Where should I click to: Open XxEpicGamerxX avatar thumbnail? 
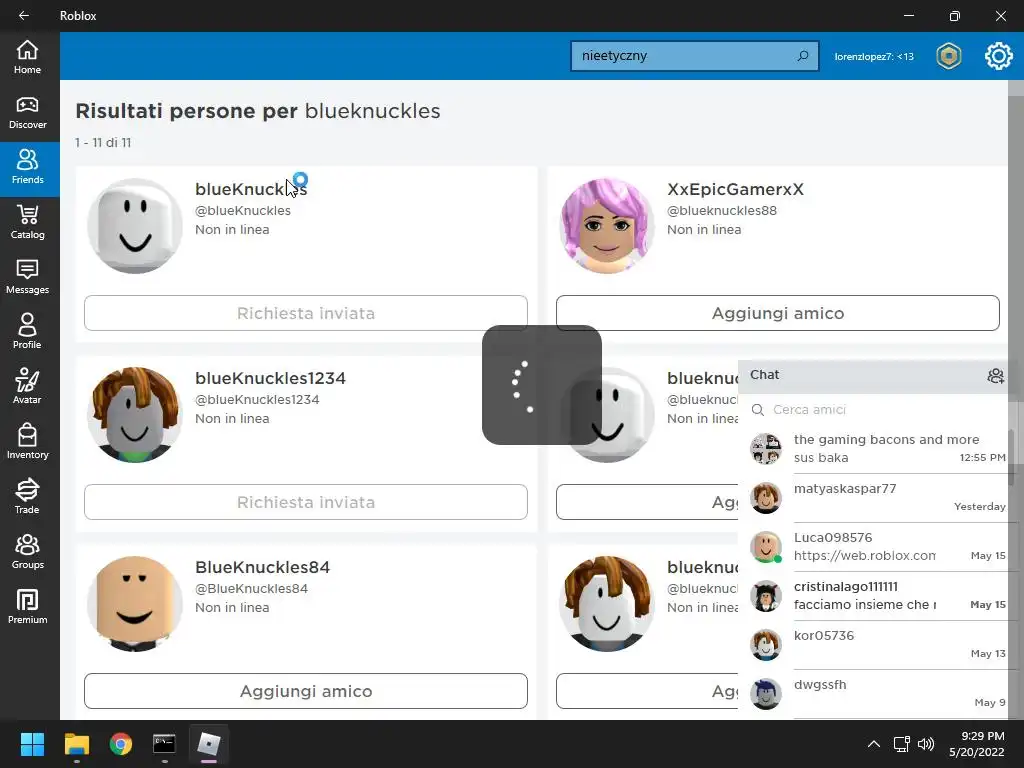(607, 226)
